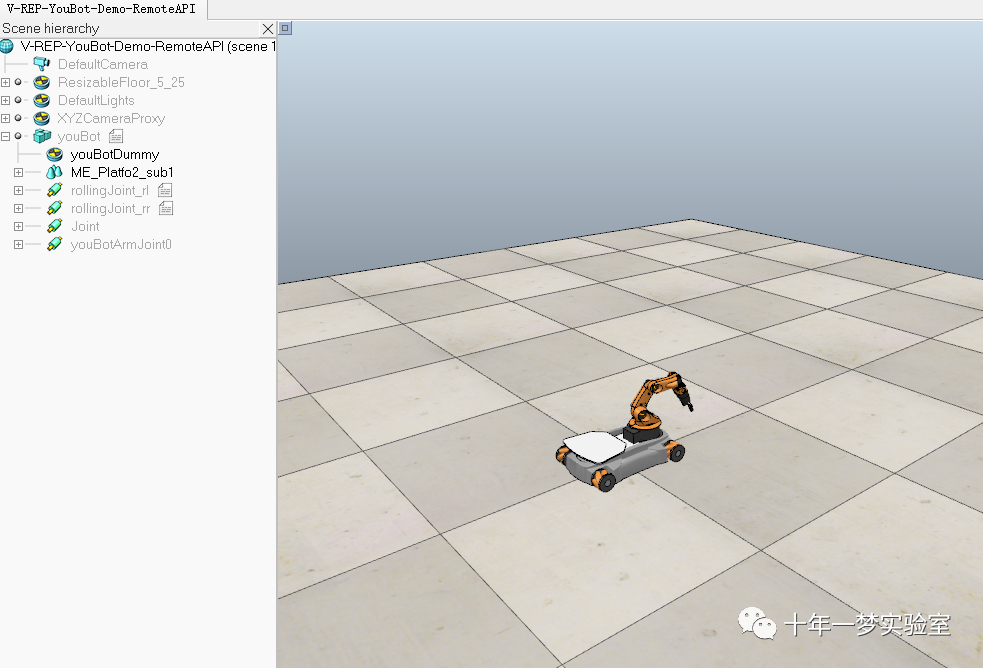This screenshot has height=668, width=983.
Task: Toggle the model dot beside XYZCameraProxy
Action: [18, 118]
